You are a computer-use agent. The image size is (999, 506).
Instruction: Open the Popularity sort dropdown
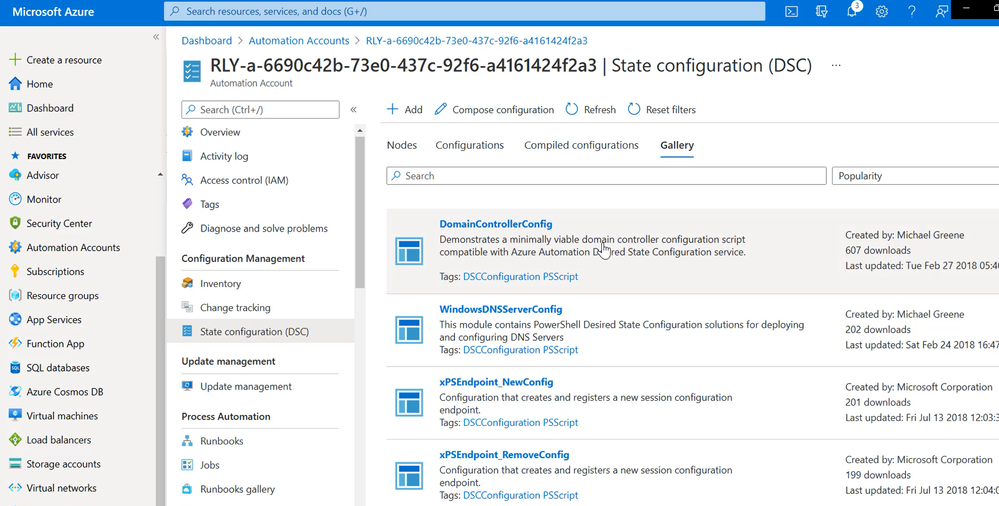coord(916,176)
